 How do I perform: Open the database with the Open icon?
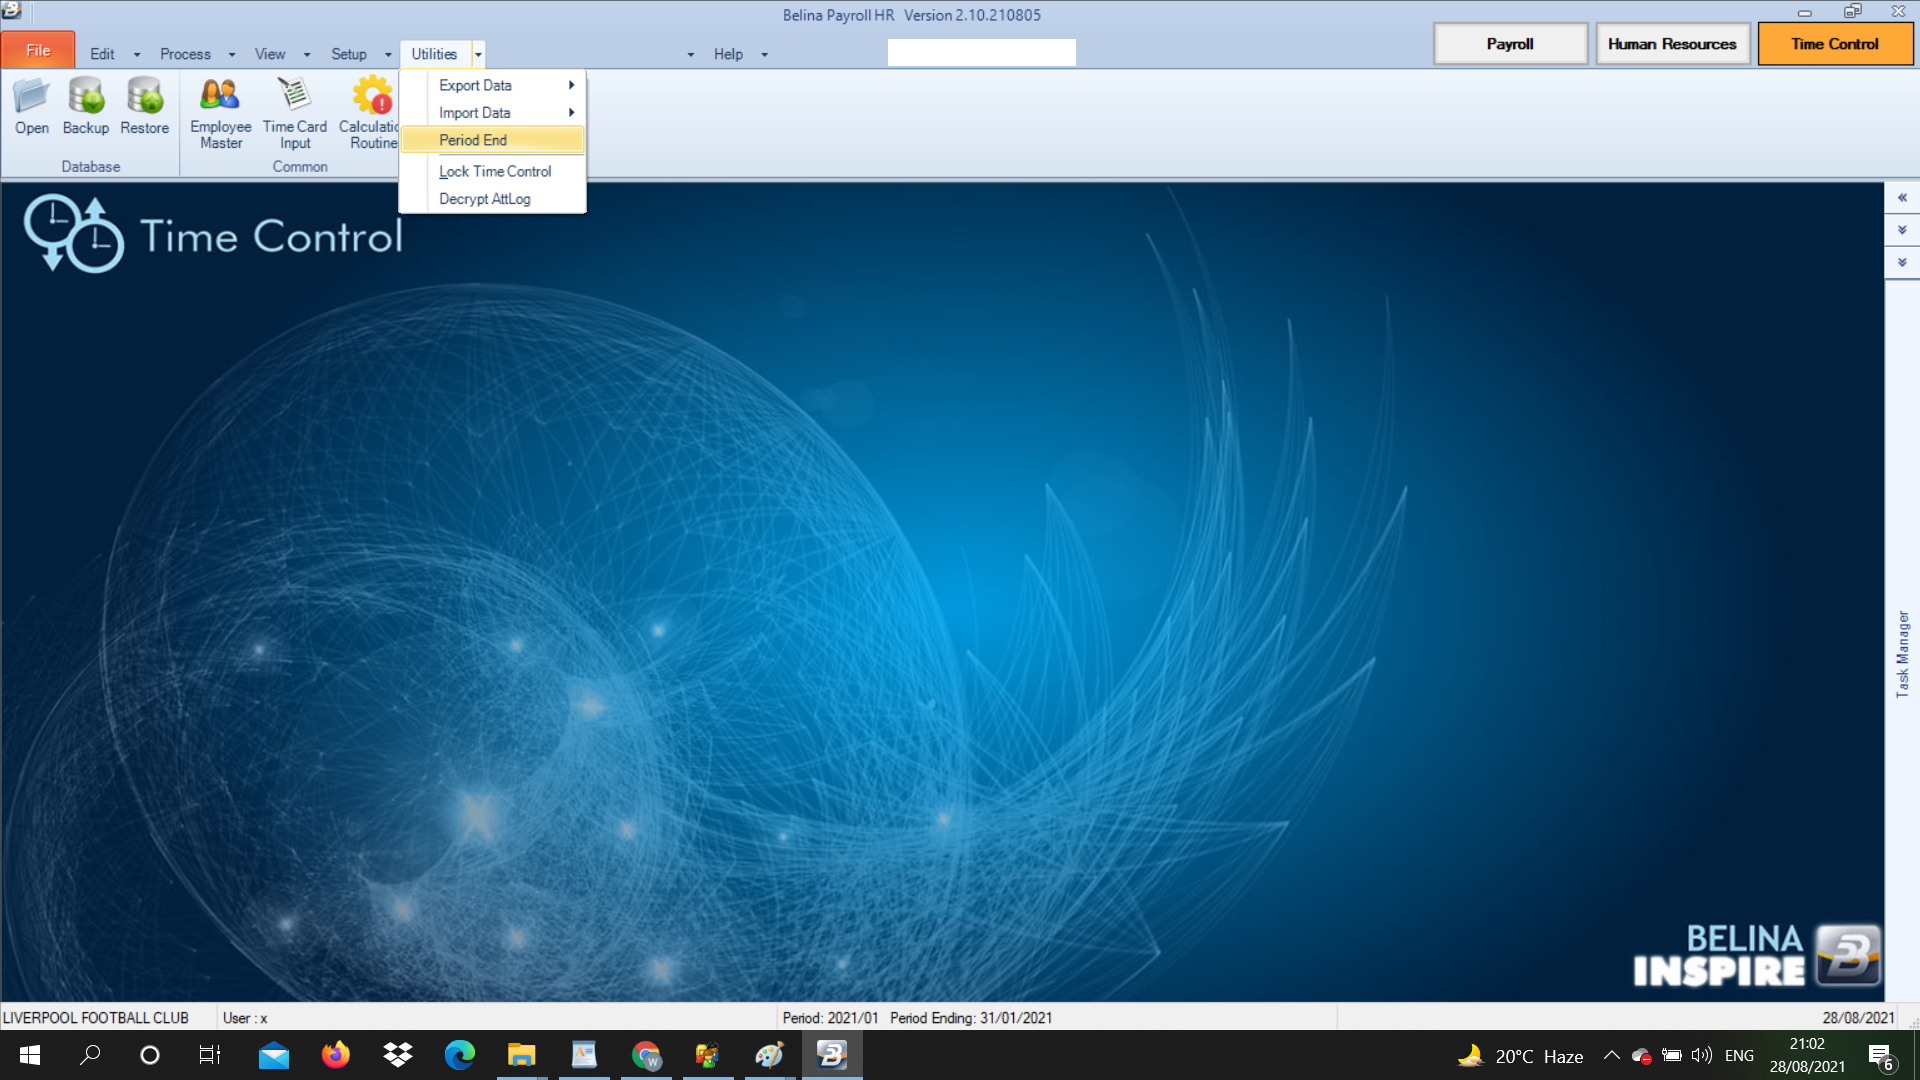pyautogui.click(x=31, y=107)
